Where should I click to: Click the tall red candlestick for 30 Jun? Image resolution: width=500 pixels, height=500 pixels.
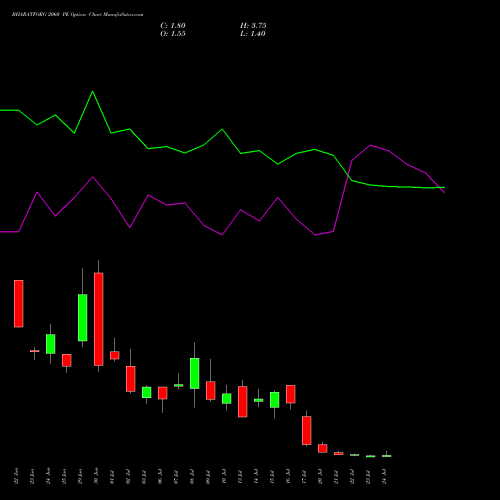[x=99, y=319]
